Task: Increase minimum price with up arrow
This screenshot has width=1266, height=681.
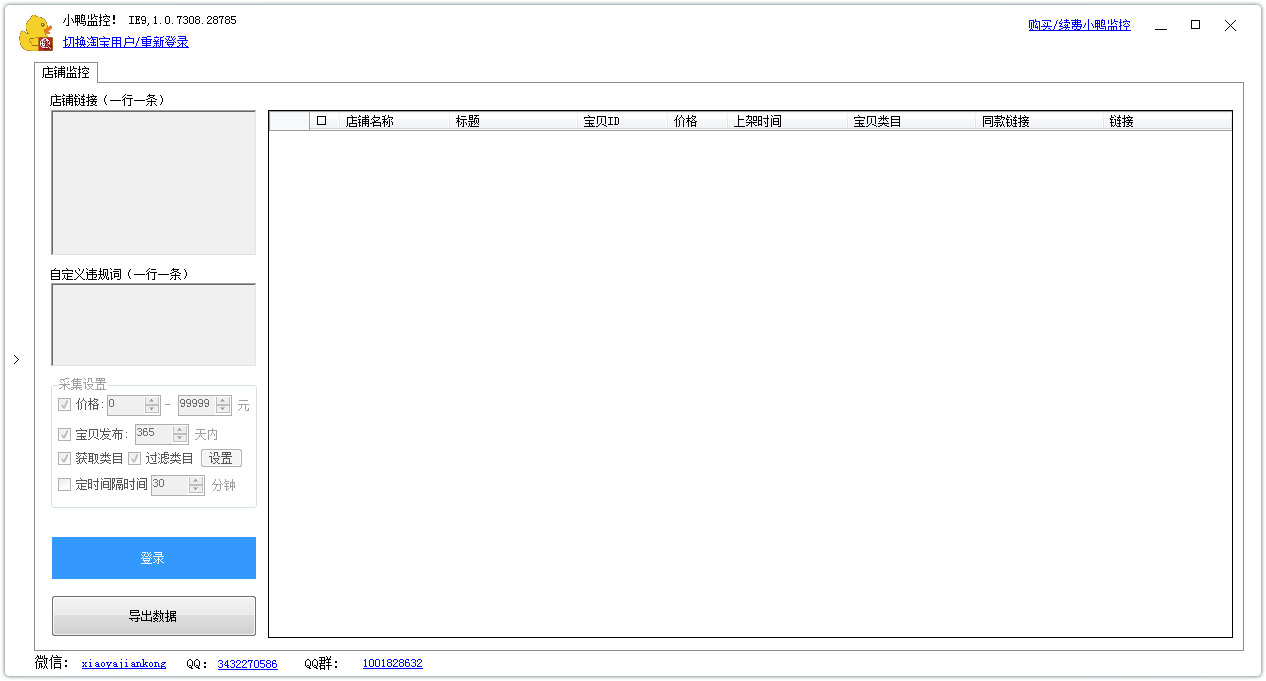Action: 152,401
